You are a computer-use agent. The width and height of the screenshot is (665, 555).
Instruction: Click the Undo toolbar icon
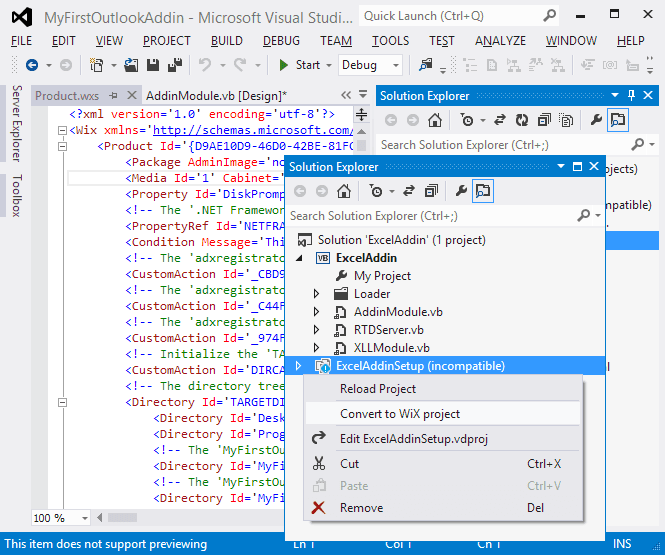tap(205, 65)
